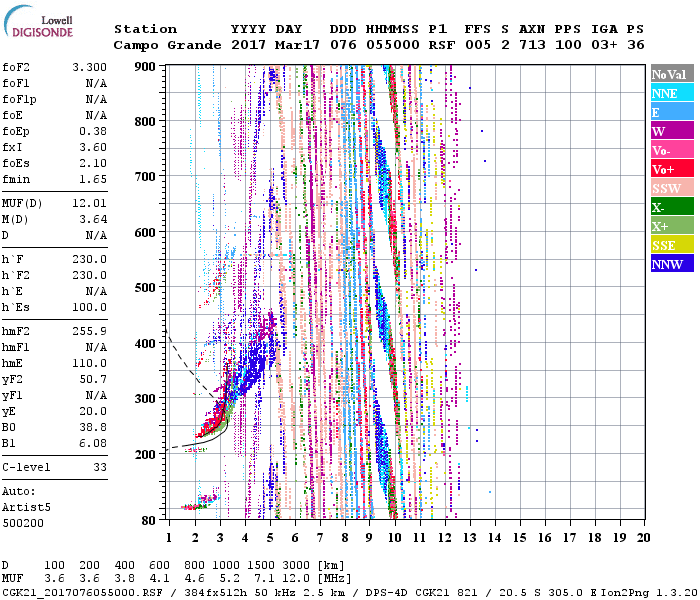Click the IGA value 03+
Image resolution: width=700 pixels, height=600 pixels.
[x=604, y=45]
